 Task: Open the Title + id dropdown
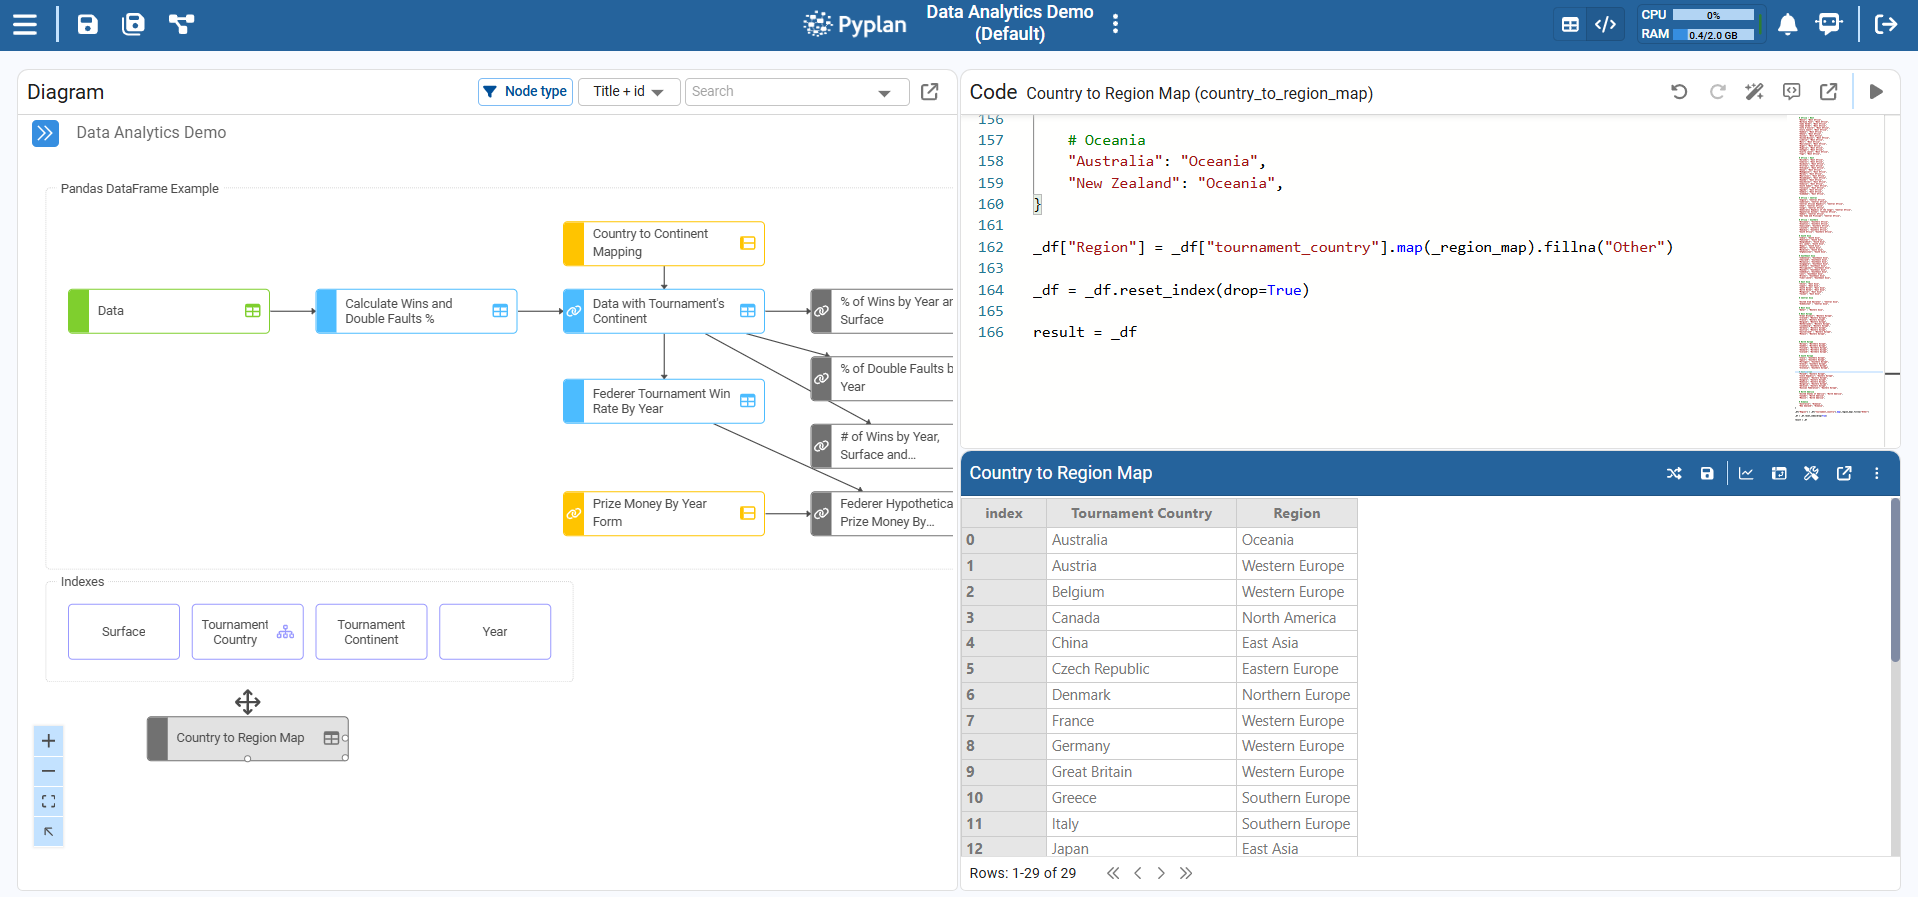click(x=628, y=91)
